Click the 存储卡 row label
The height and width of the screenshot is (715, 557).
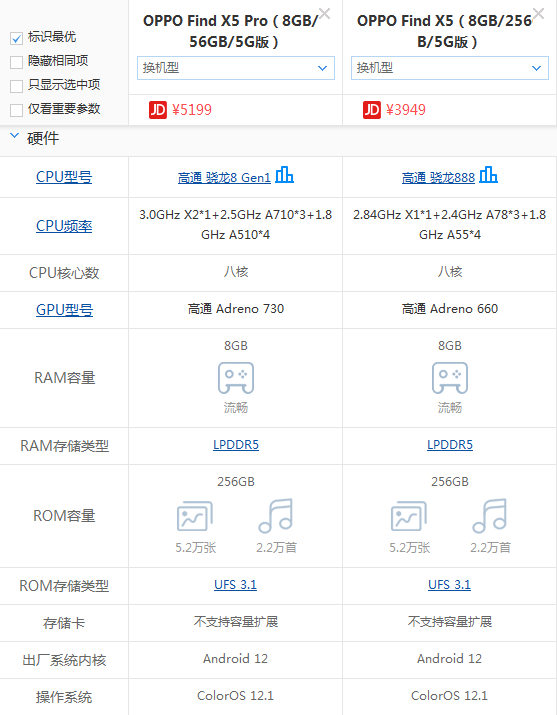pos(64,623)
